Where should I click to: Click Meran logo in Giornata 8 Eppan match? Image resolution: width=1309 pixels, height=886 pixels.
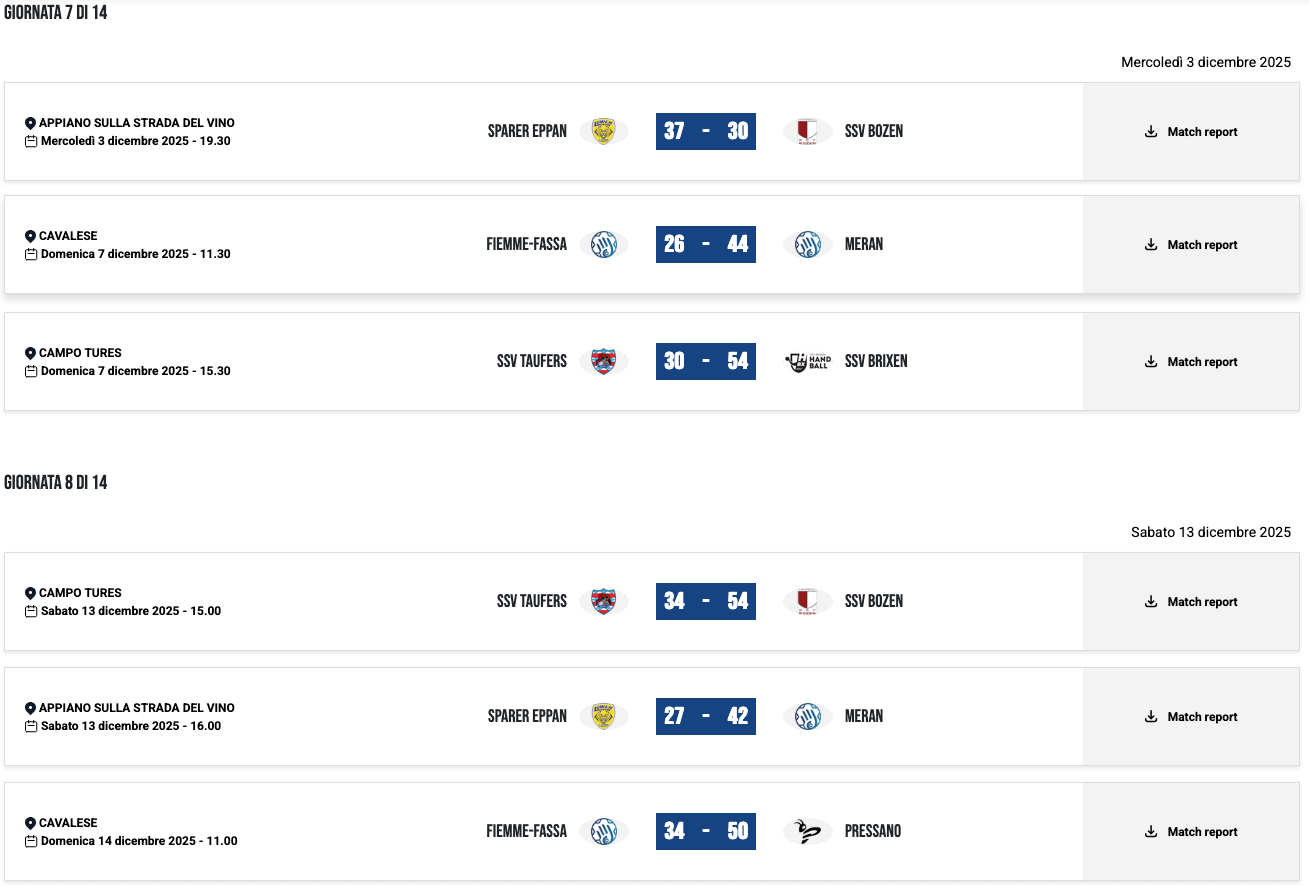(807, 717)
